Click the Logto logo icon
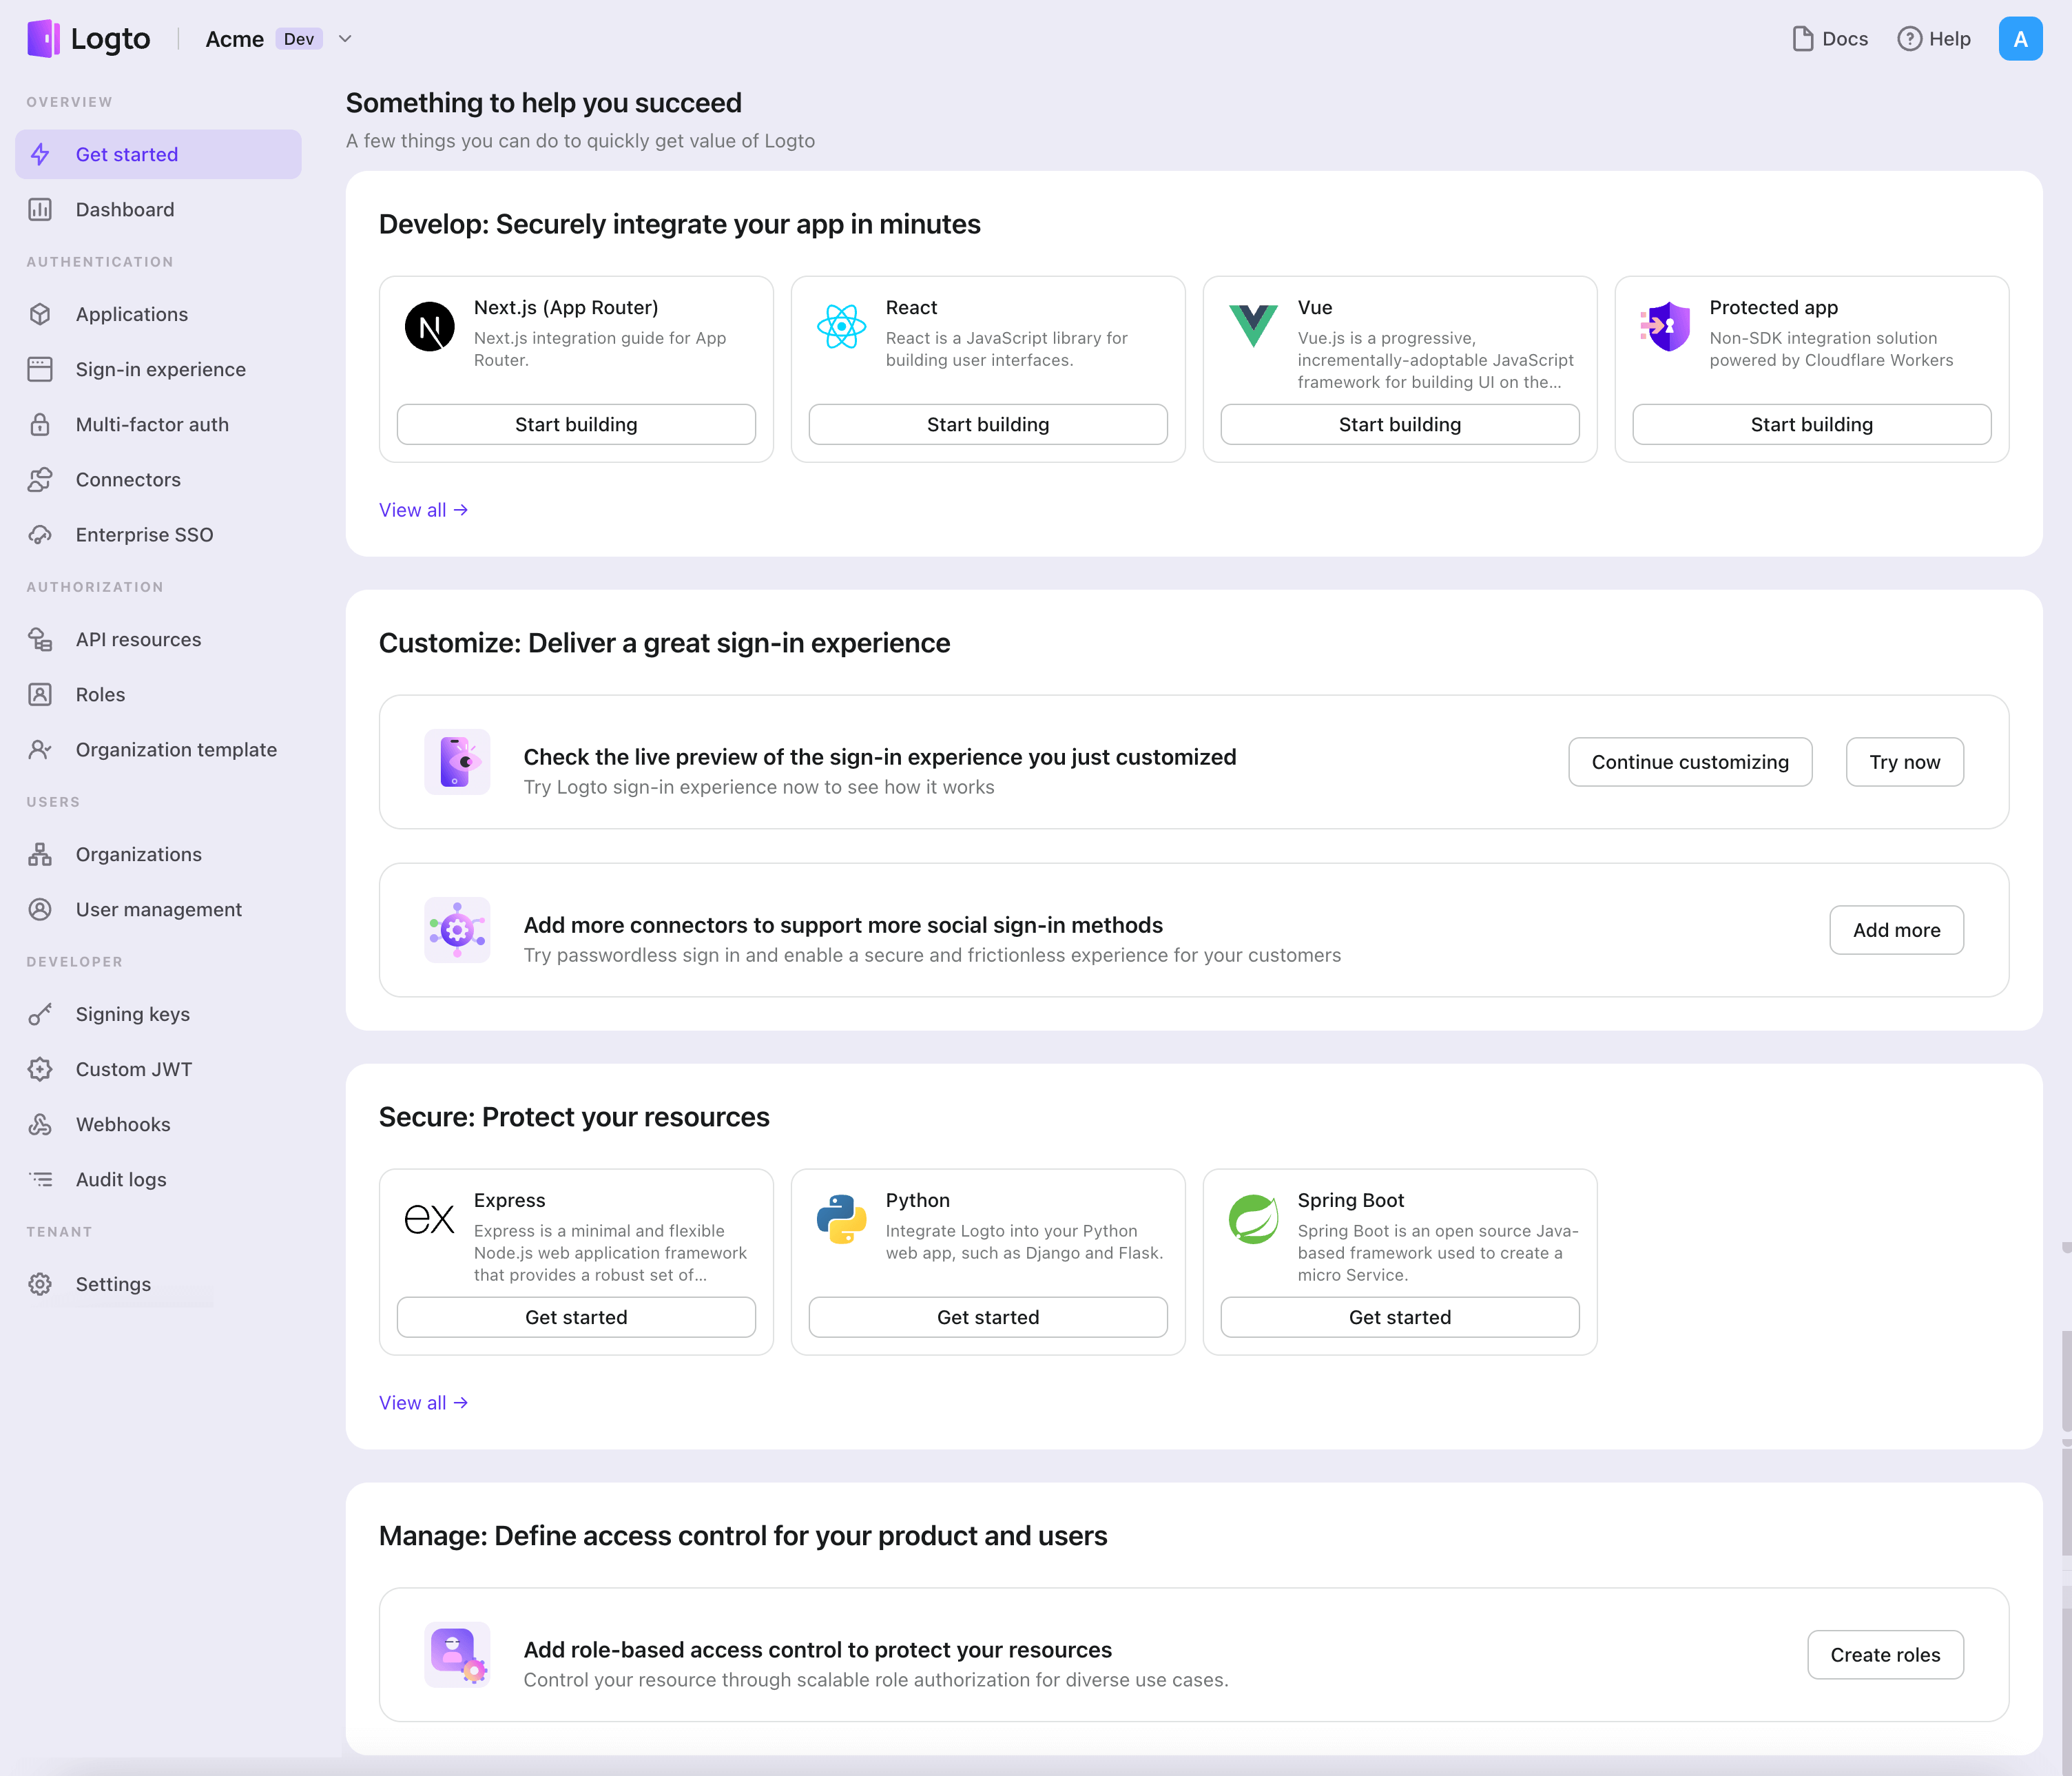 click(43, 39)
